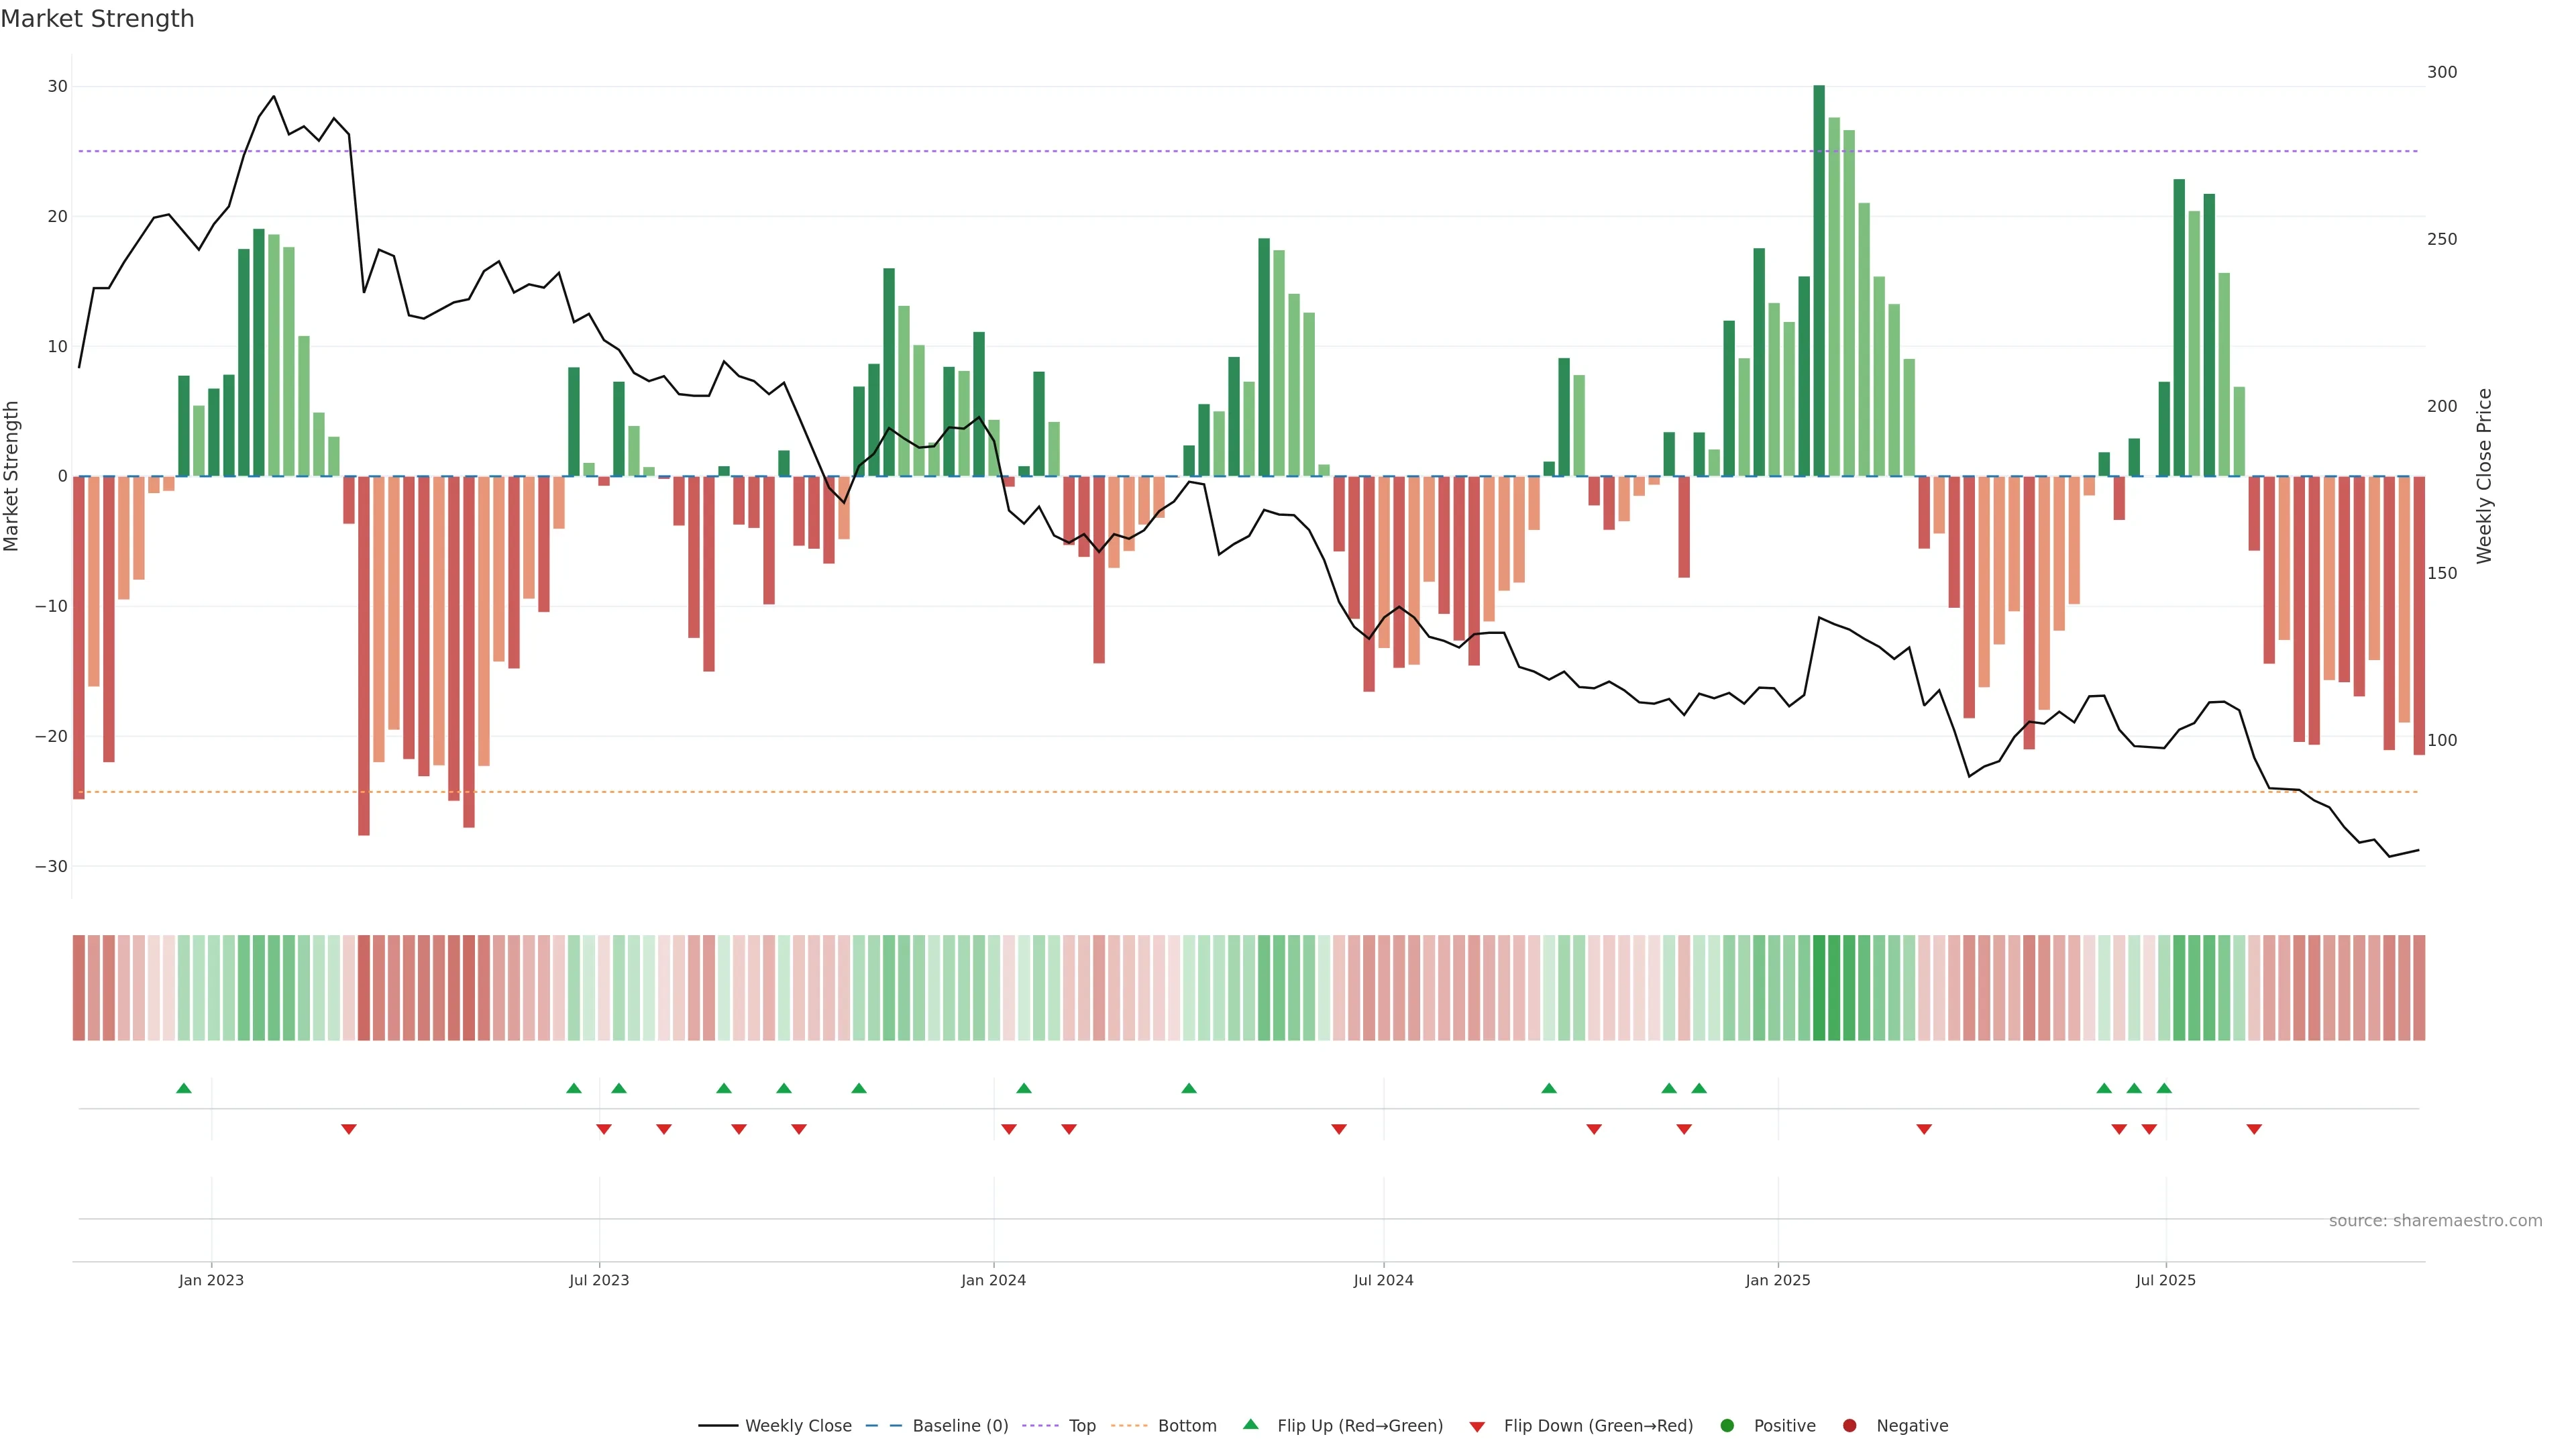Screen dimensions: 2576x1449
Task: Click the green Positive circle in legend
Action: click(x=1727, y=1426)
